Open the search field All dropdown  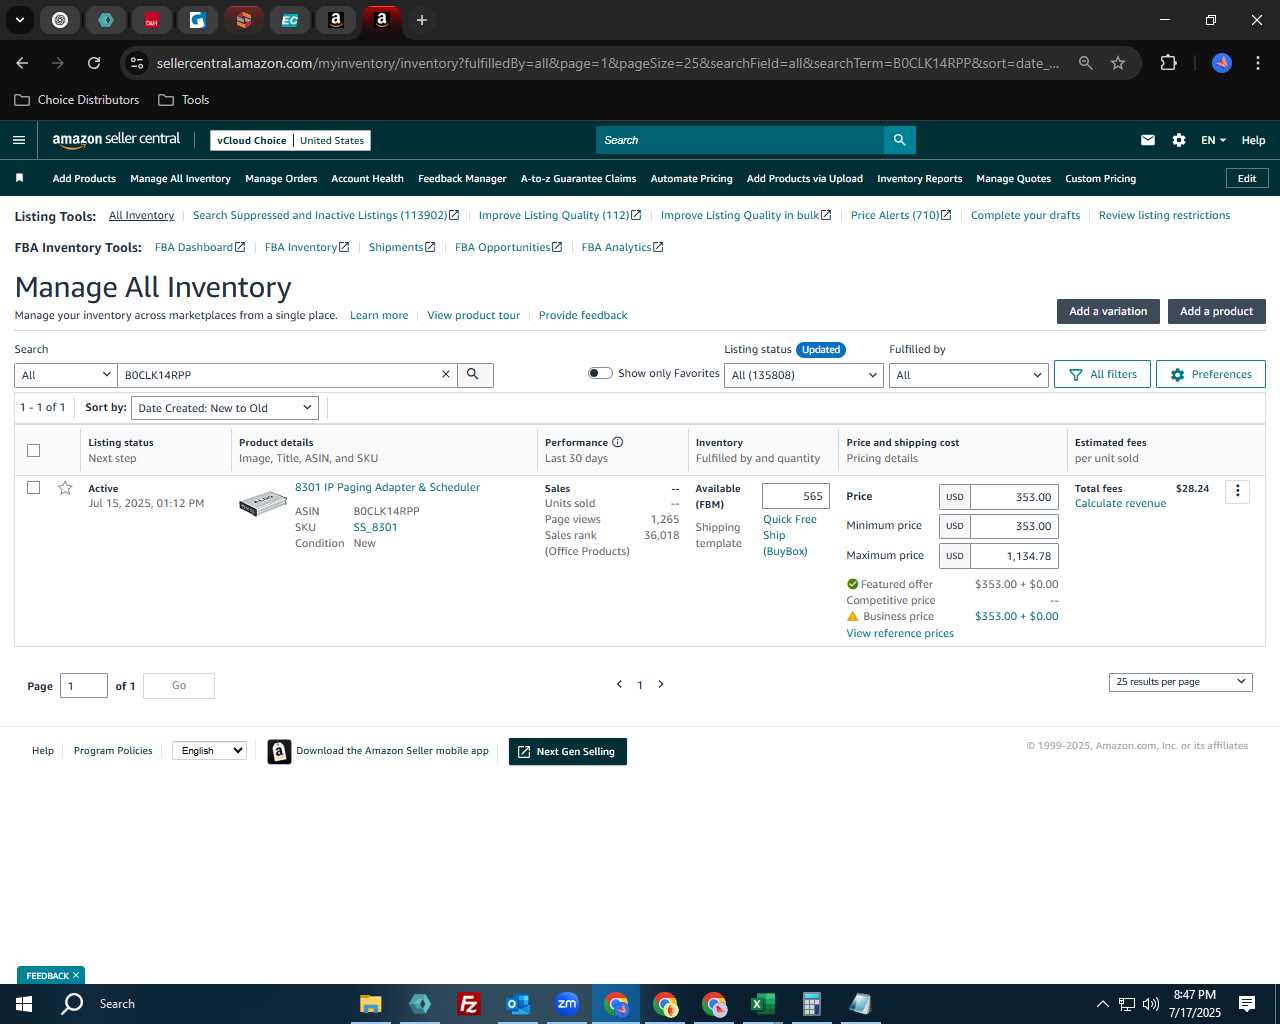66,375
